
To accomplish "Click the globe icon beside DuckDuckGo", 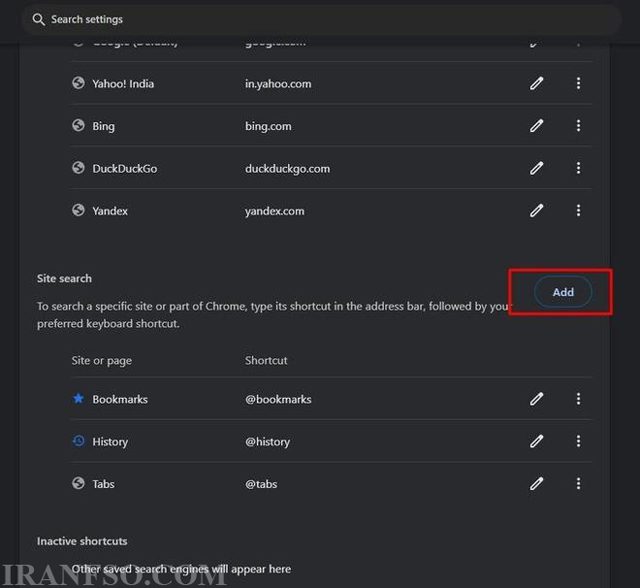I will pos(78,168).
